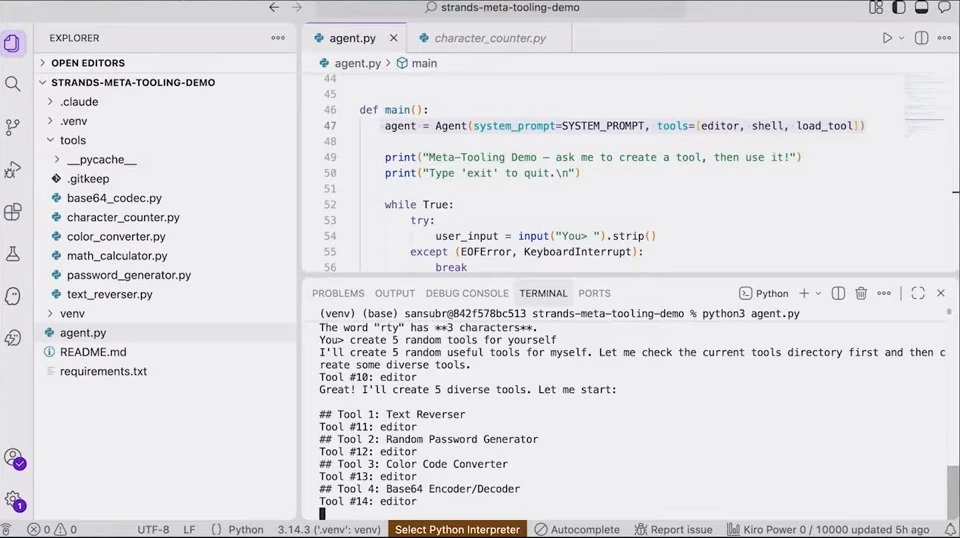Toggle Autocomplete in the status bar
This screenshot has height=538, width=960.
[x=577, y=529]
